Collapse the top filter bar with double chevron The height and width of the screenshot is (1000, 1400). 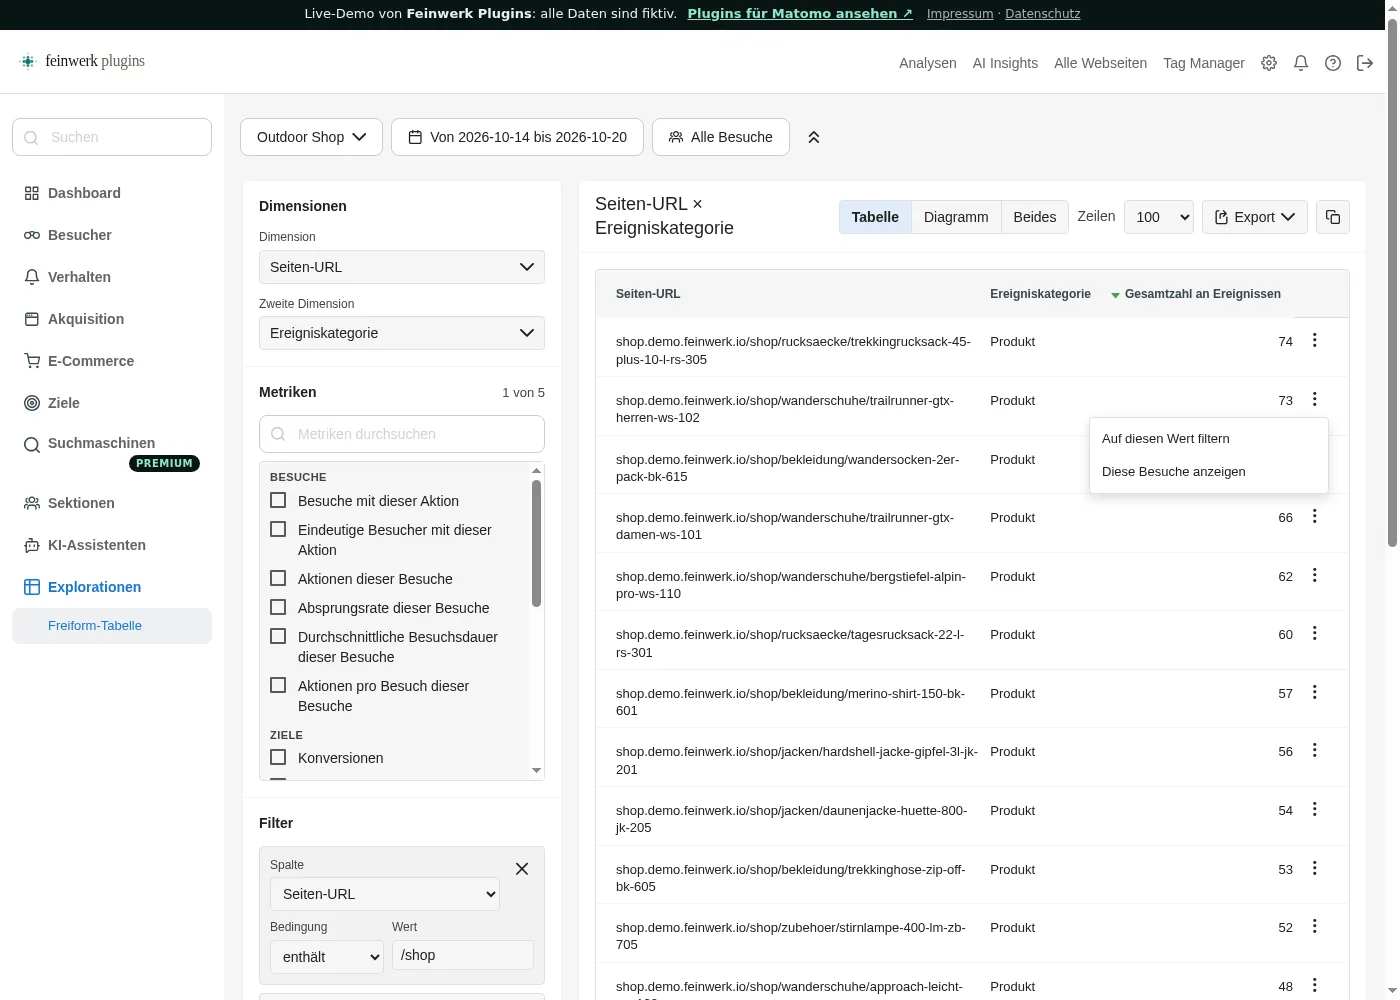[x=814, y=137]
